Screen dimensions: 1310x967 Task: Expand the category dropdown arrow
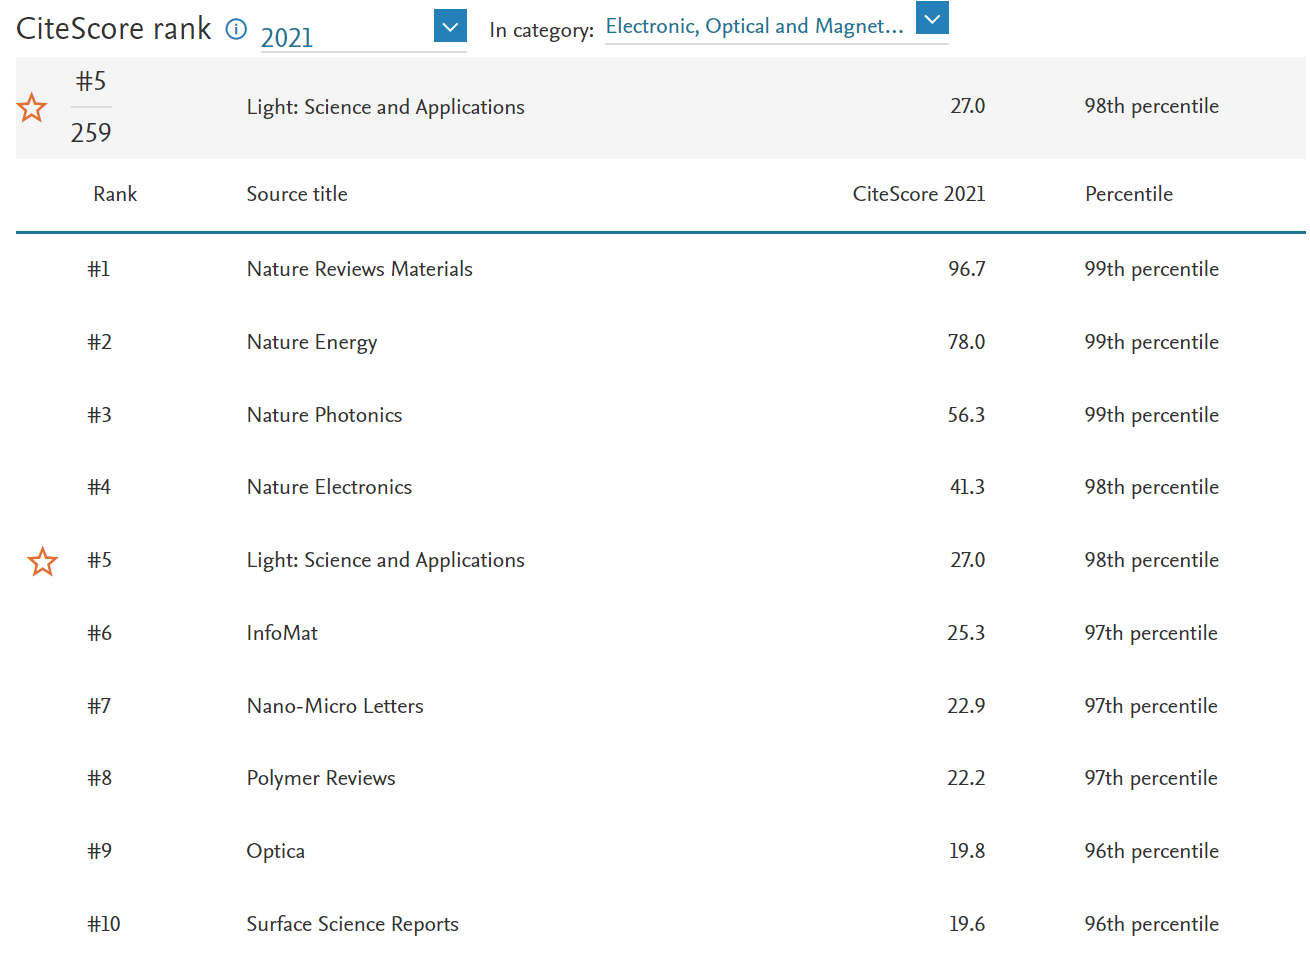coord(932,18)
